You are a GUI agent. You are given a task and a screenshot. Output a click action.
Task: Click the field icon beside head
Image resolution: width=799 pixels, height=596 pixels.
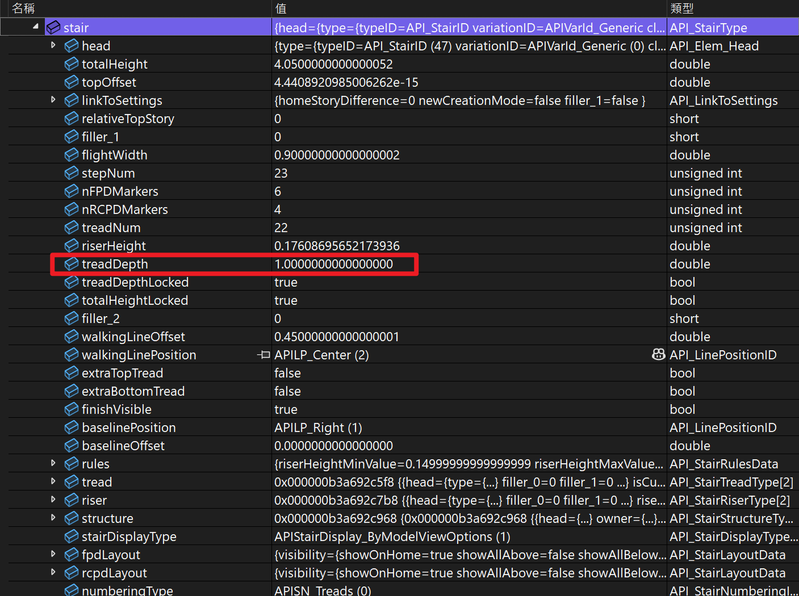click(x=71, y=46)
